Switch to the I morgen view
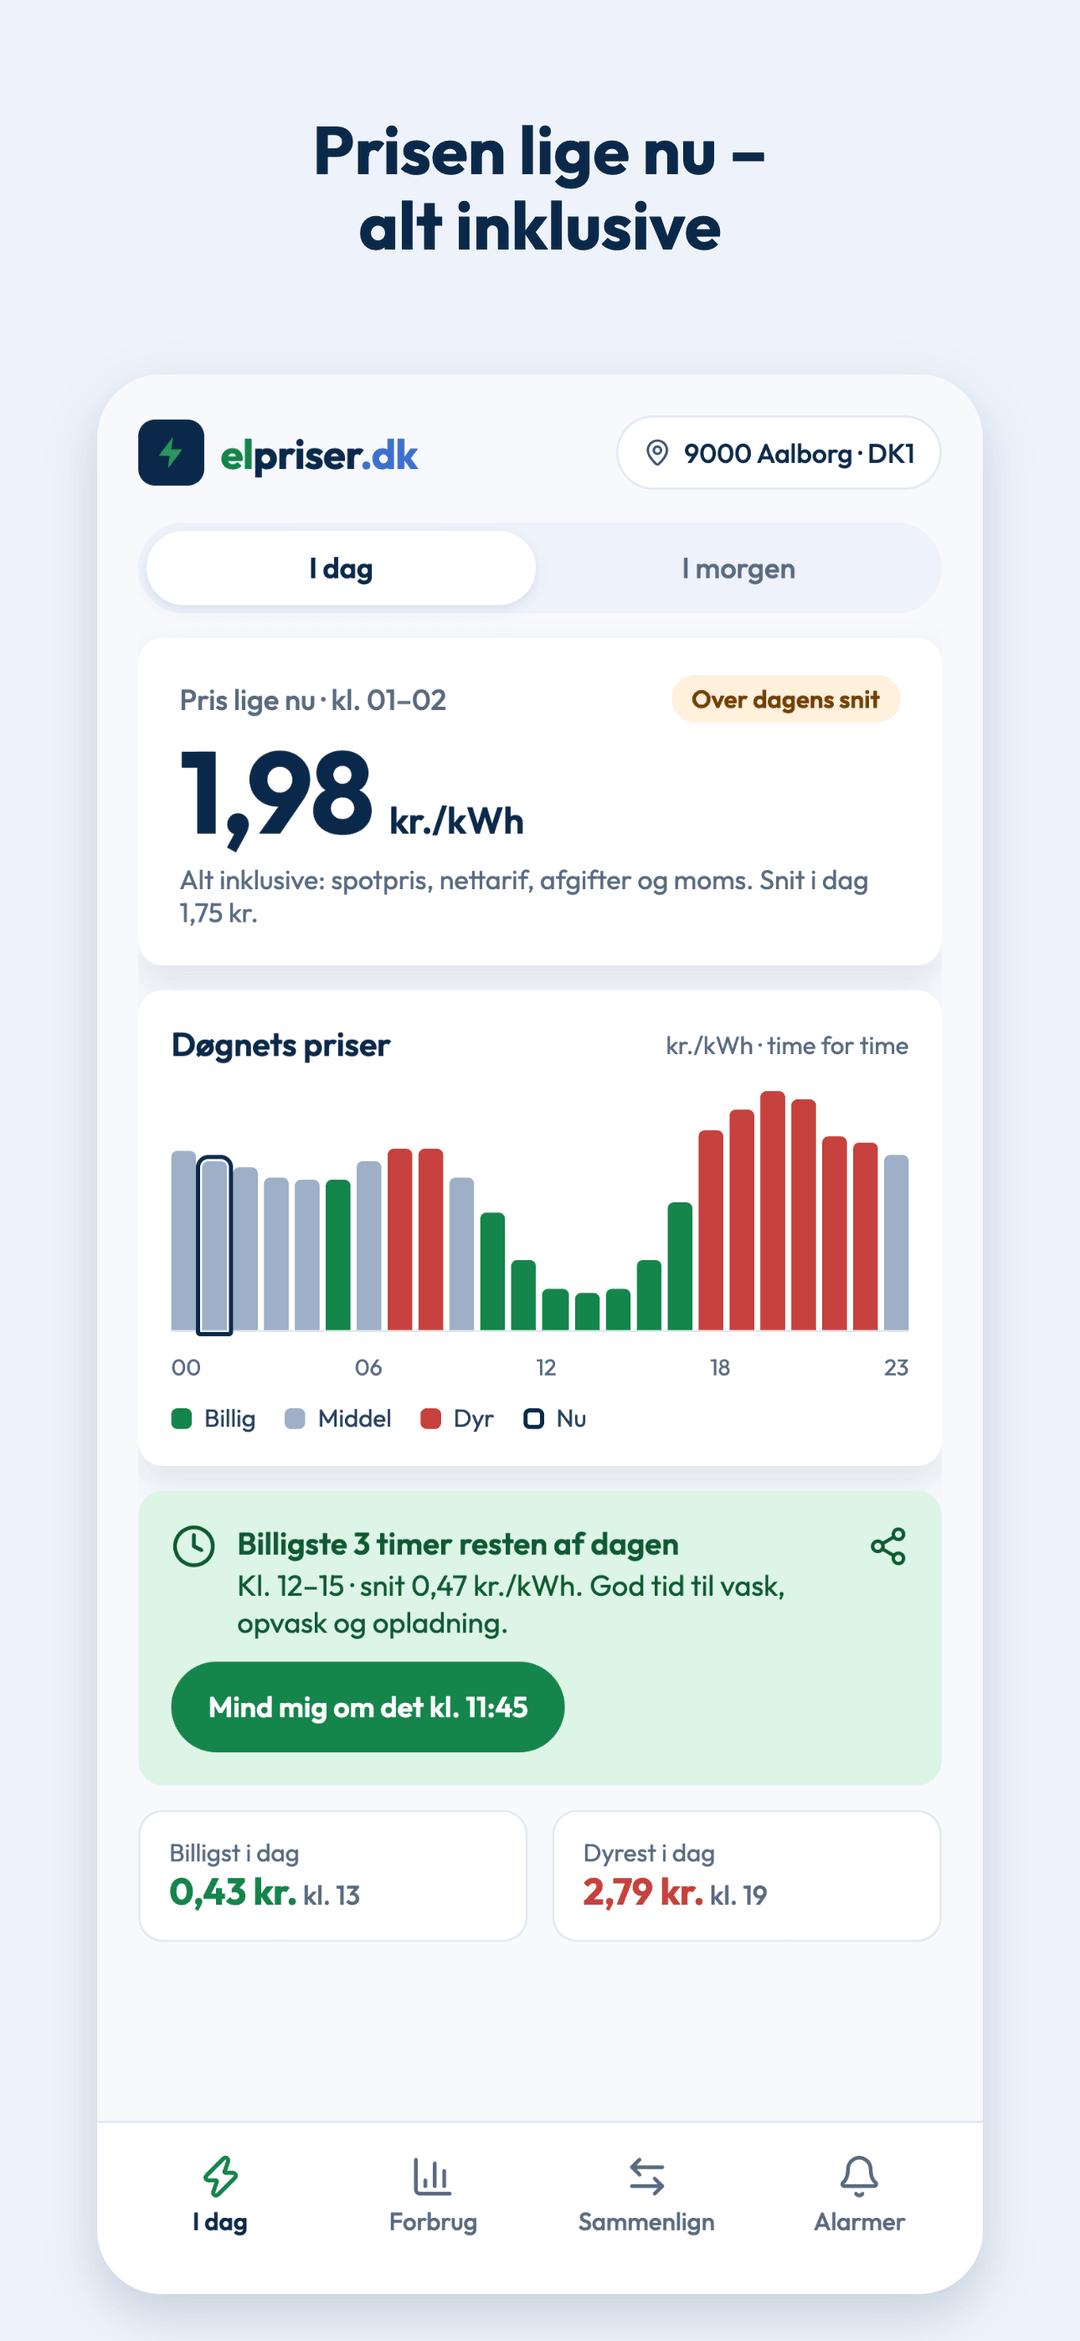Viewport: 1080px width, 2341px height. coord(738,568)
